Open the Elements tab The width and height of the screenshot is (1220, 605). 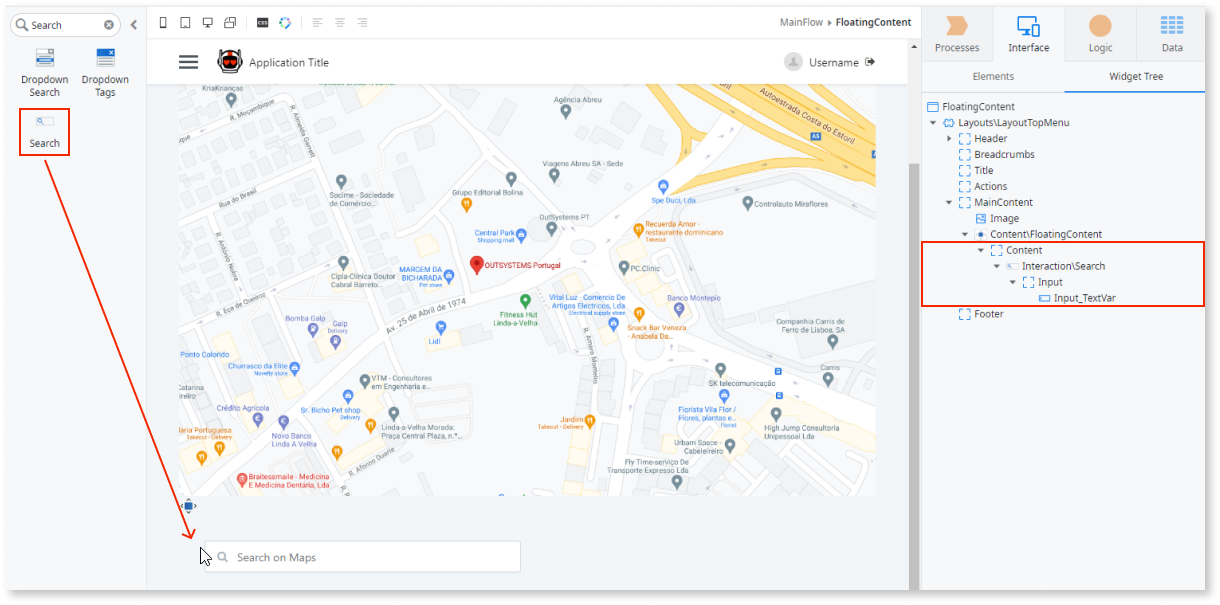point(993,76)
